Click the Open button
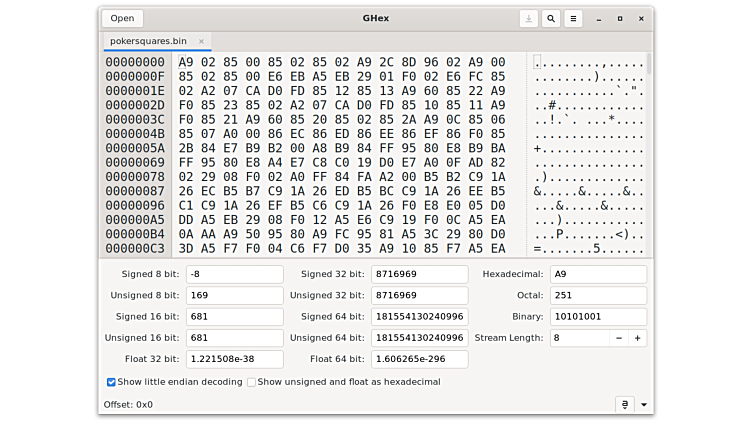The image size is (752, 423). (122, 18)
